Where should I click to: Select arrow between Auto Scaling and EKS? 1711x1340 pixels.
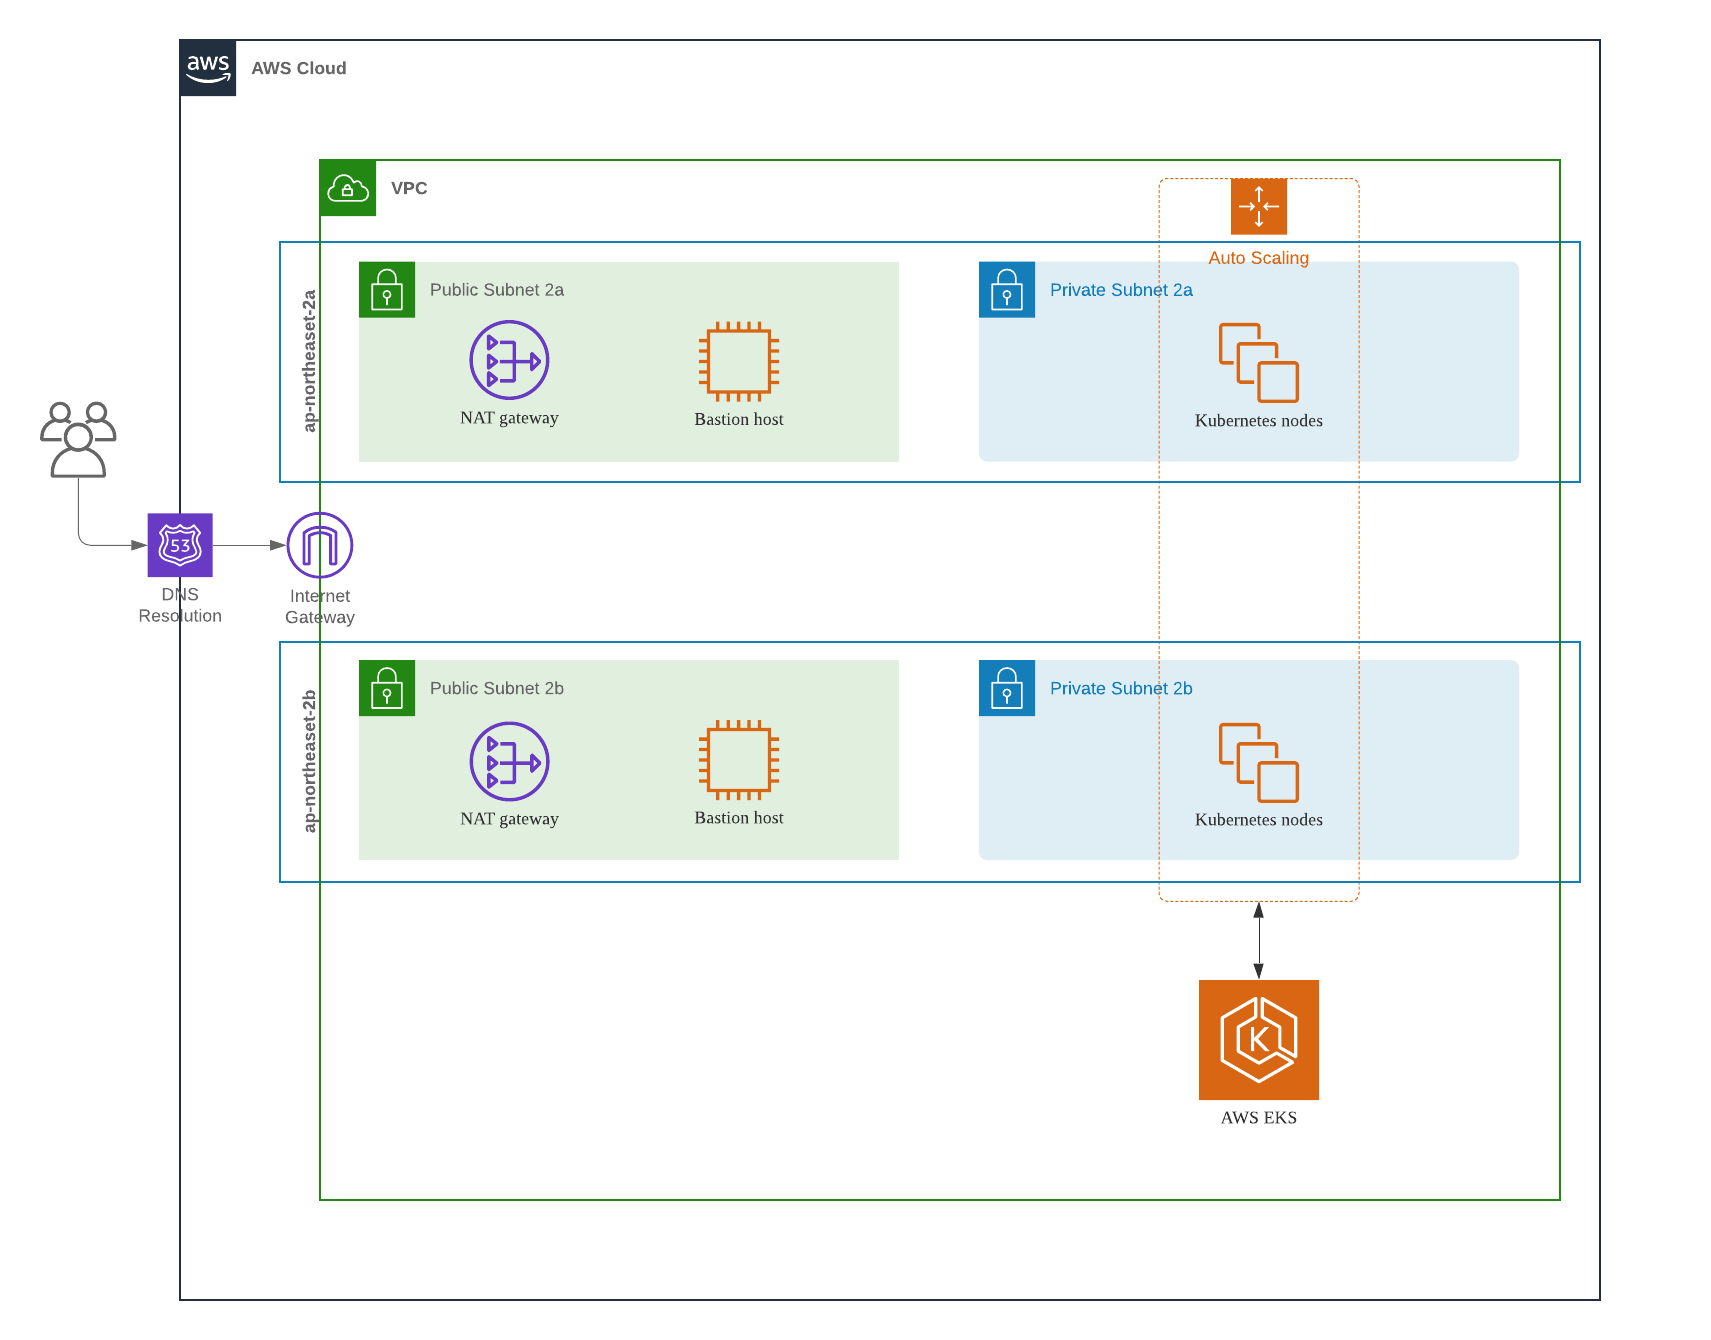pyautogui.click(x=1259, y=940)
